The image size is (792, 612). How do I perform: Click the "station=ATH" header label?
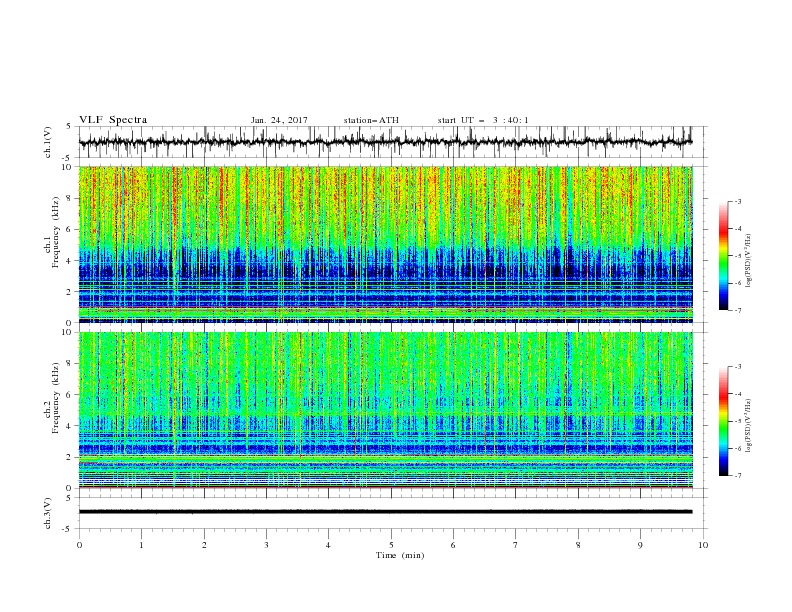point(371,120)
